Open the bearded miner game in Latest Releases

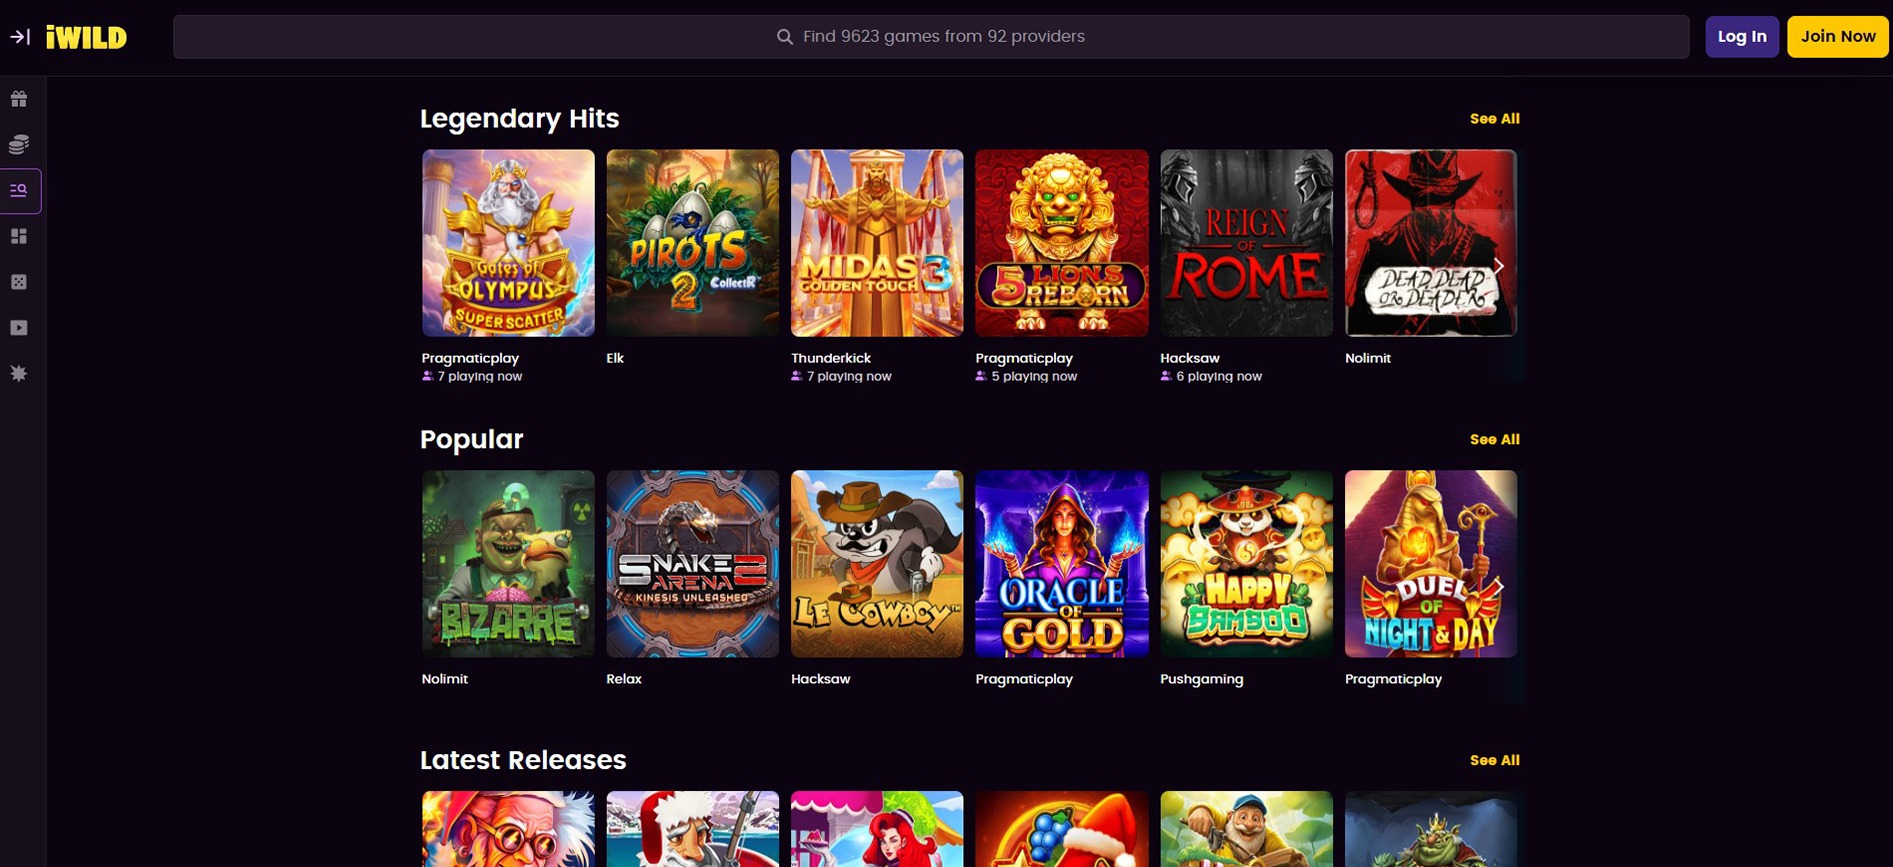click(x=1246, y=829)
